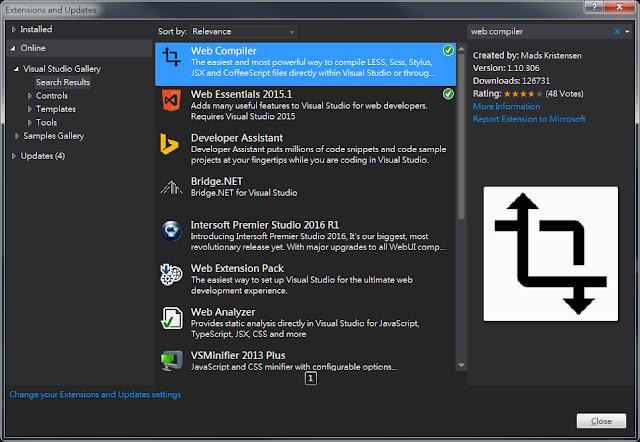640x442 pixels.
Task: Select the Bridge.NET title
Action: [217, 181]
